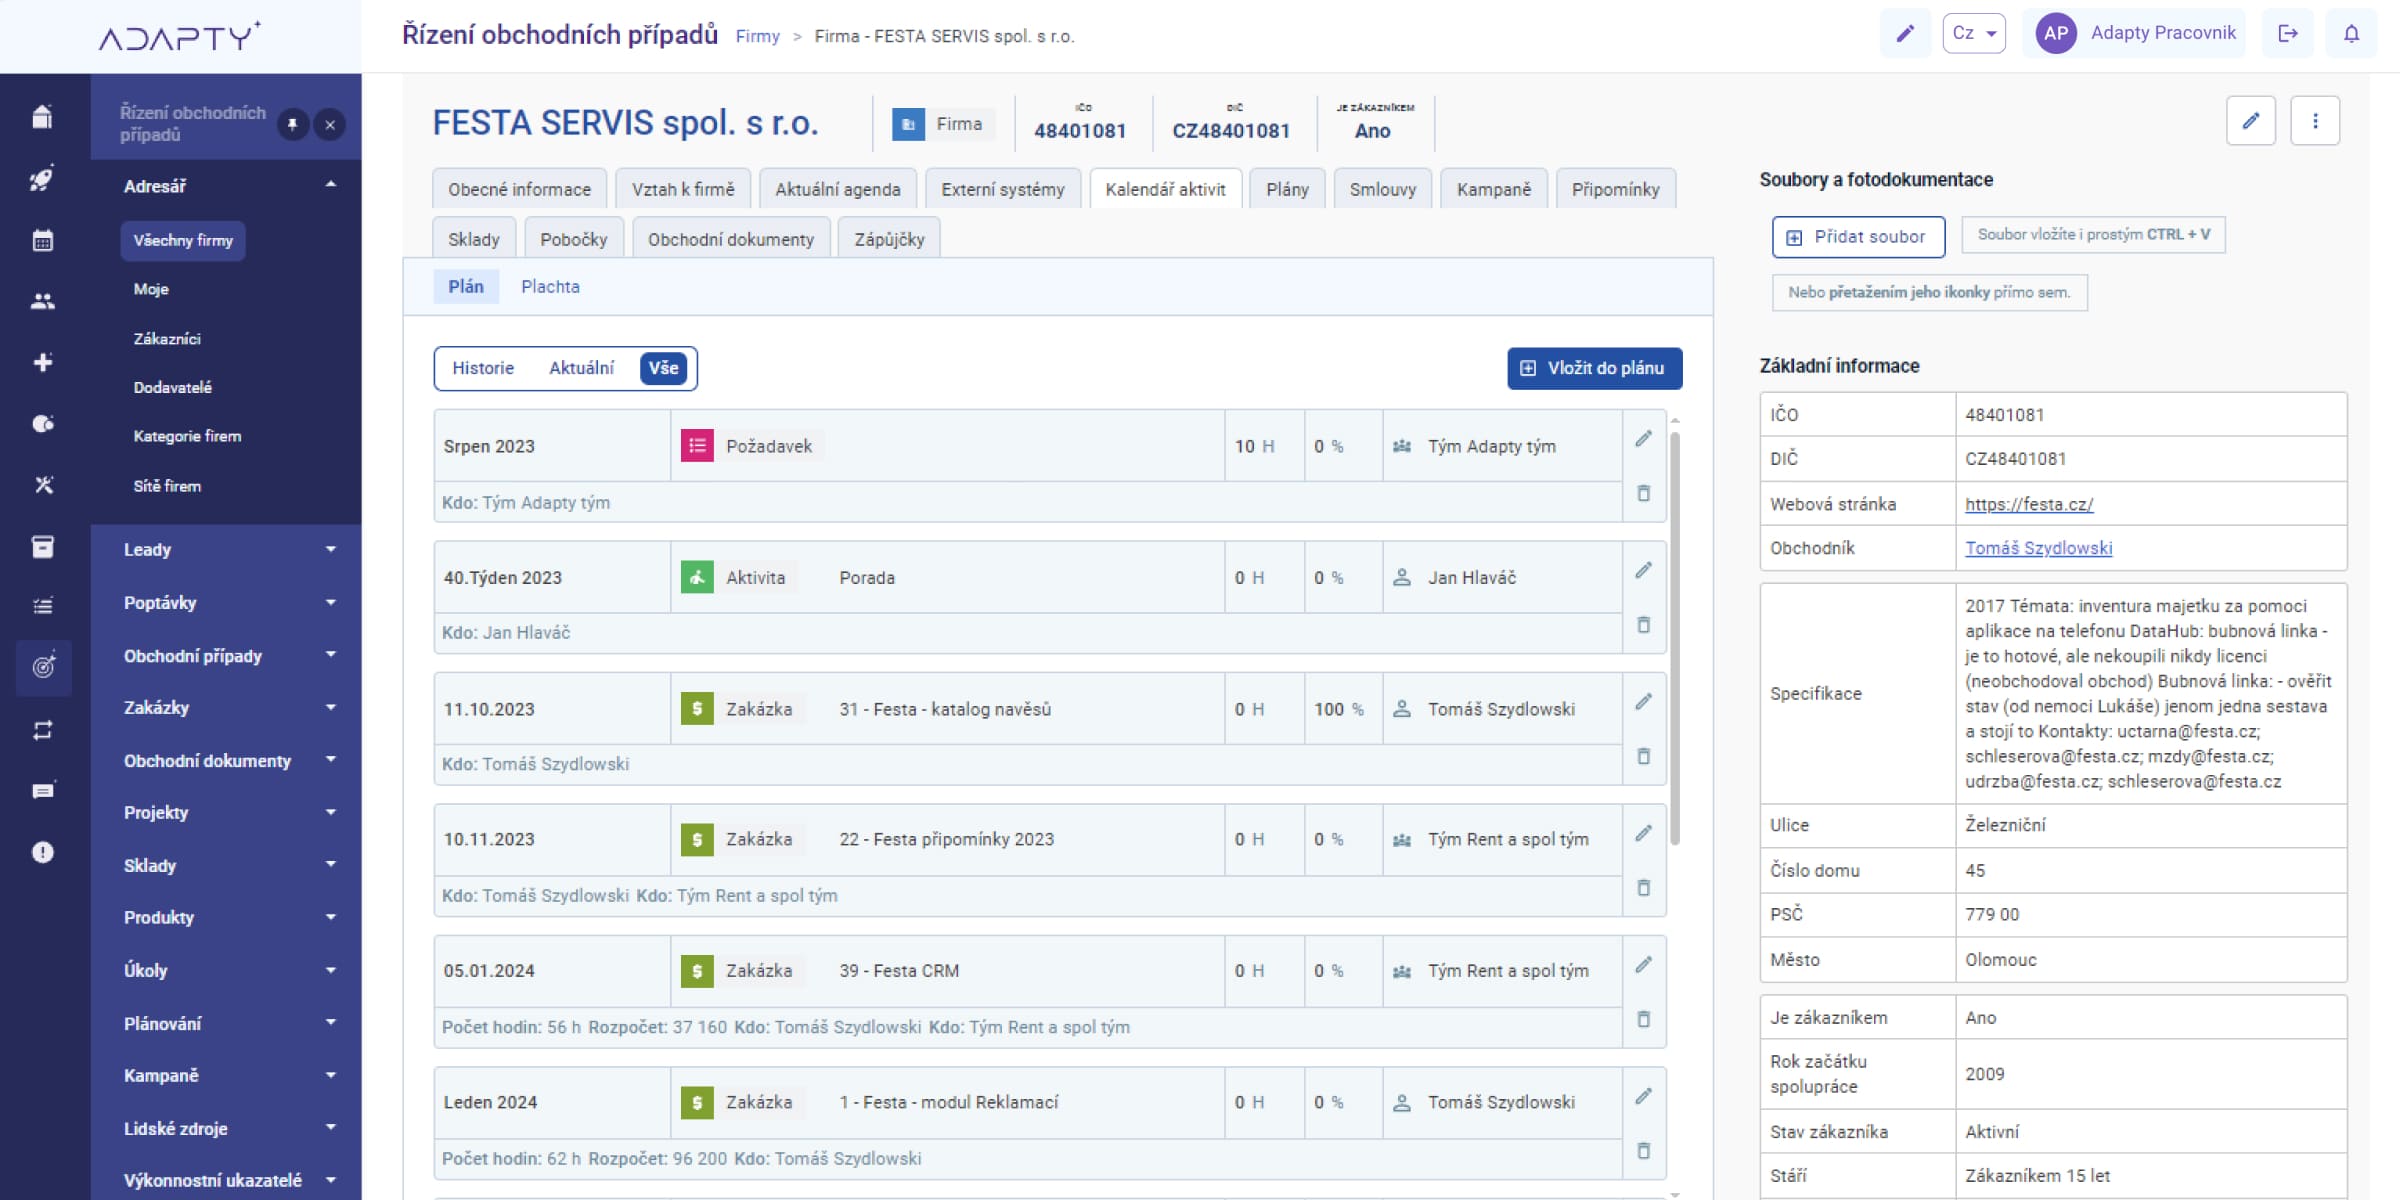Select the target icon in the left rail
Screen dimensions: 2400x1200
point(42,667)
